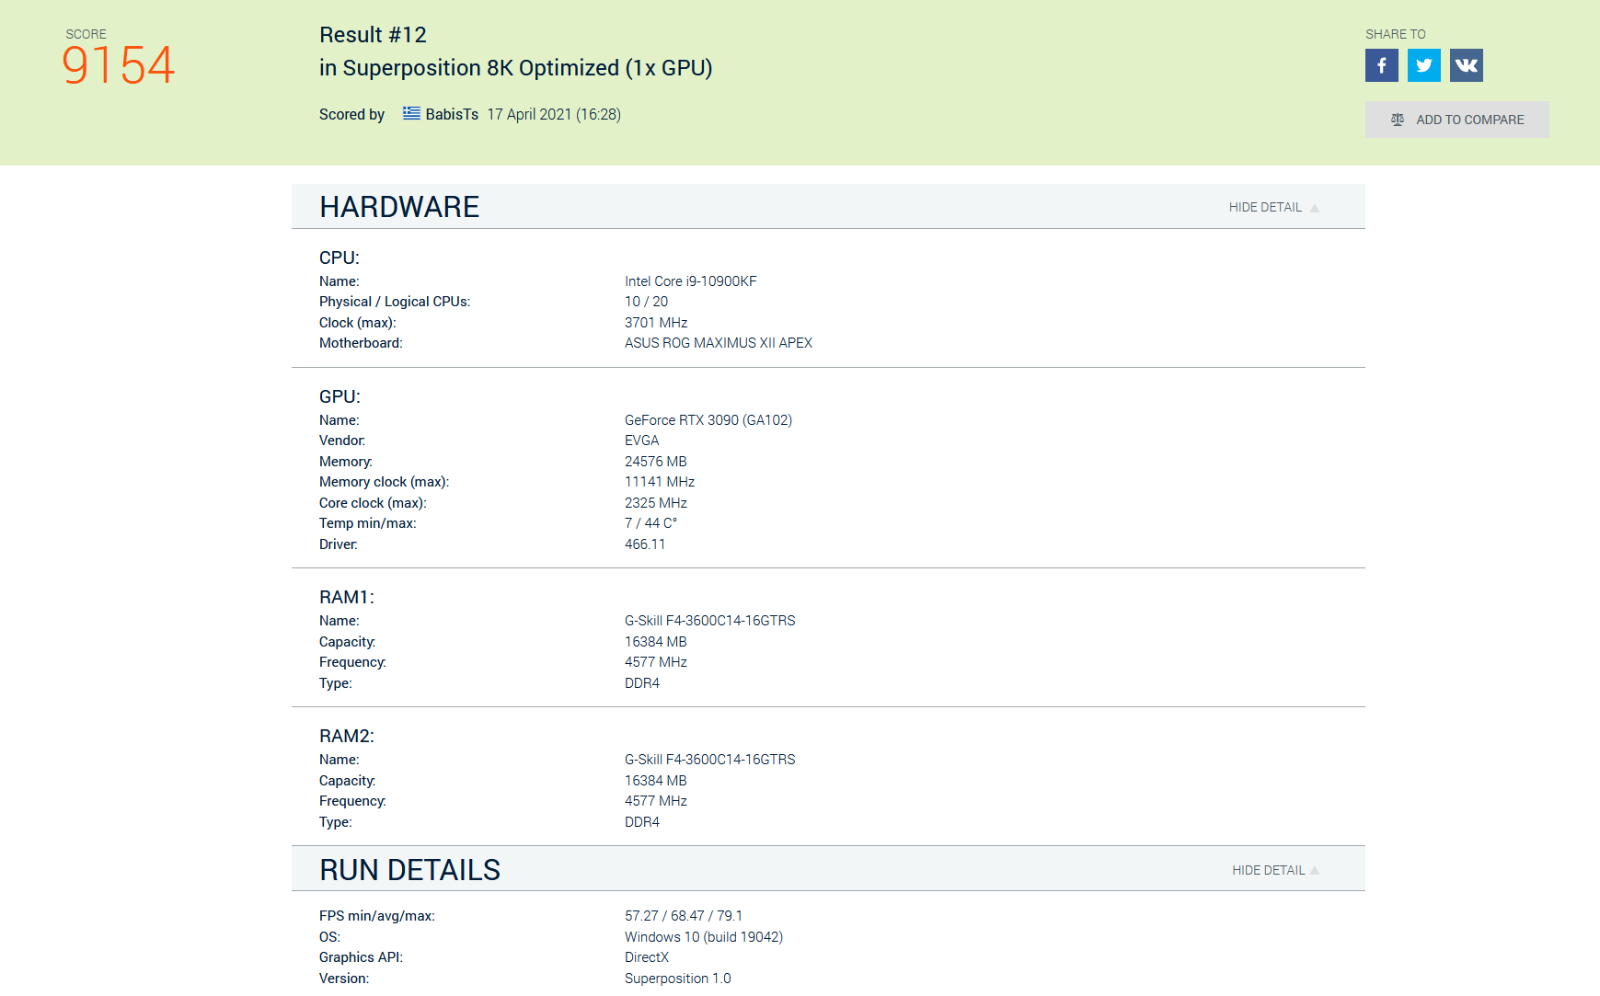Click the Result #12 heading
Image resolution: width=1600 pixels, height=996 pixels.
(x=373, y=35)
